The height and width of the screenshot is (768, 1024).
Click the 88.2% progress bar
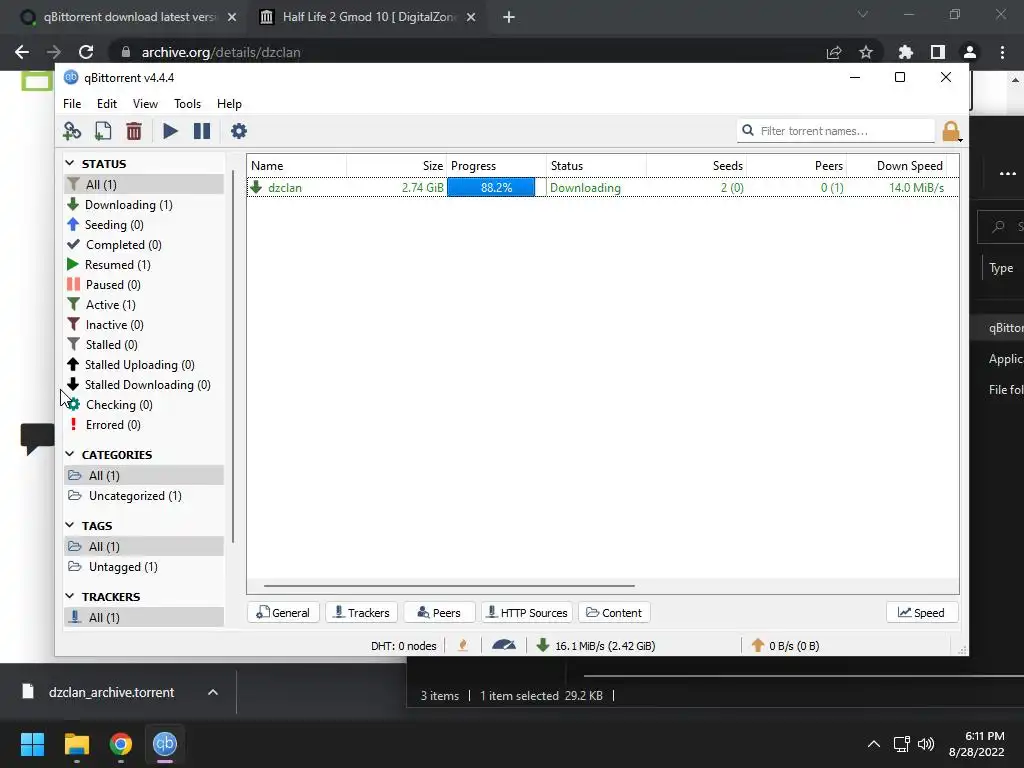[x=491, y=187]
